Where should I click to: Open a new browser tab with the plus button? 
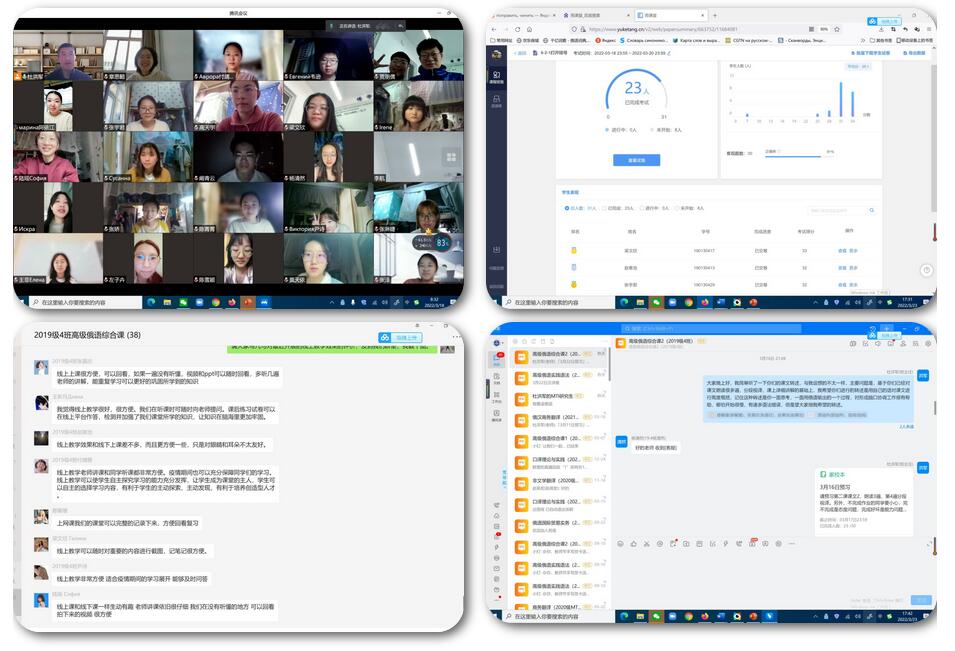pyautogui.click(x=714, y=15)
